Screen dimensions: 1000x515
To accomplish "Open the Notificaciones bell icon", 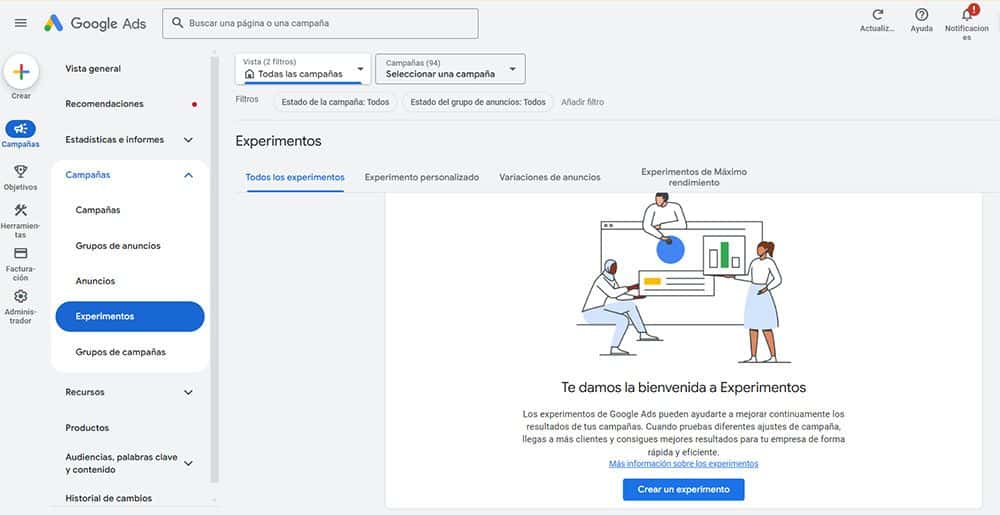I will [x=967, y=14].
